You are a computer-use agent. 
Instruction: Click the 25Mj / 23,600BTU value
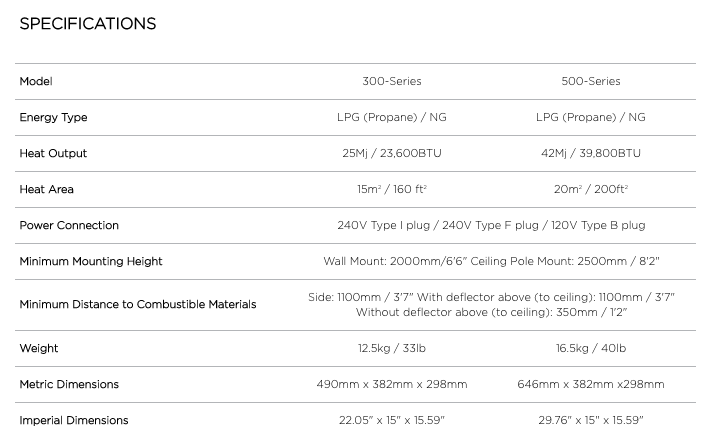(x=391, y=153)
